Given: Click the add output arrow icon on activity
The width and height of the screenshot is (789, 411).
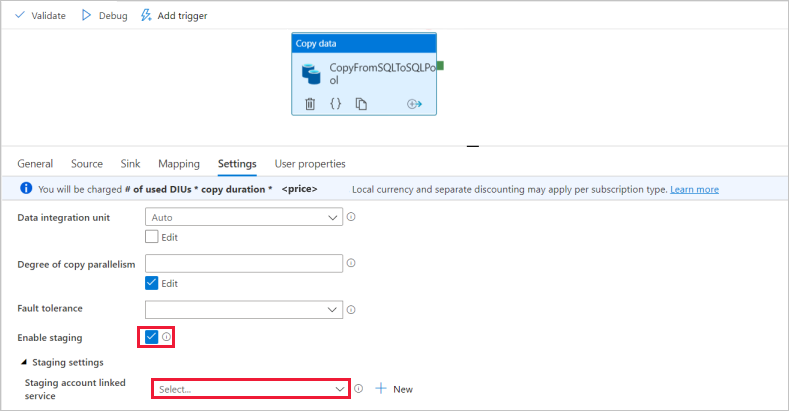Looking at the screenshot, I should [414, 103].
